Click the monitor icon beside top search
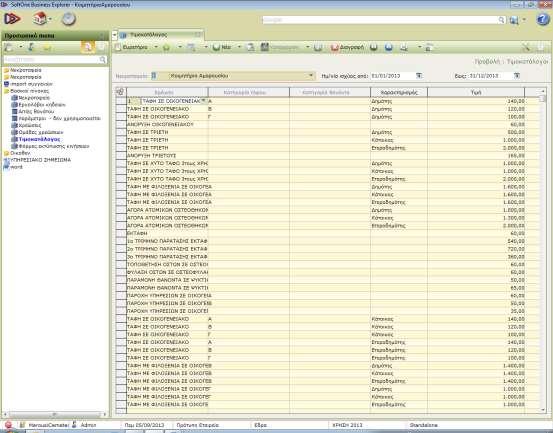553x433 pixels. click(x=514, y=20)
